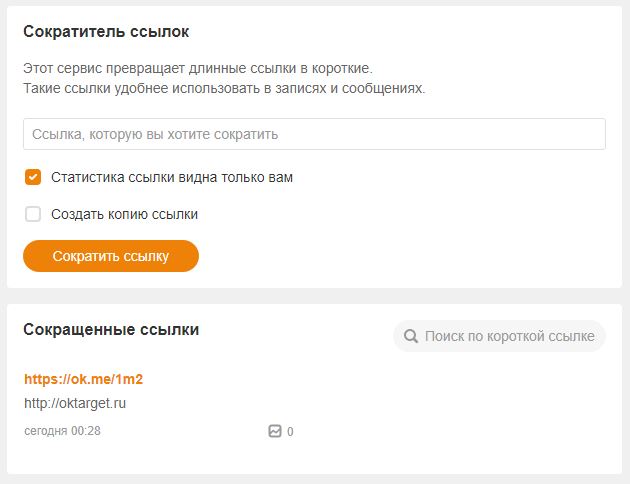Open the short link https://ok.me/1m2
Image resolution: width=630 pixels, height=484 pixels.
[84, 379]
